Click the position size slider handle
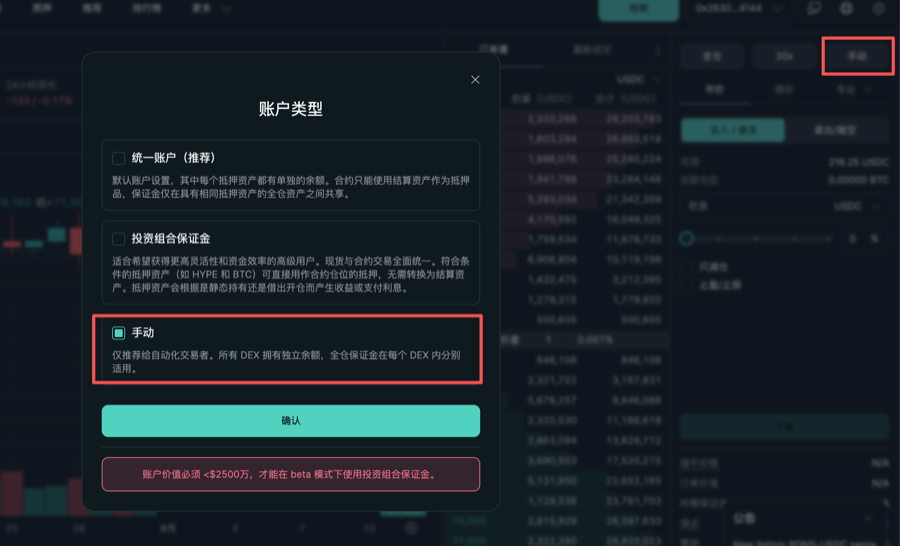 click(x=686, y=238)
